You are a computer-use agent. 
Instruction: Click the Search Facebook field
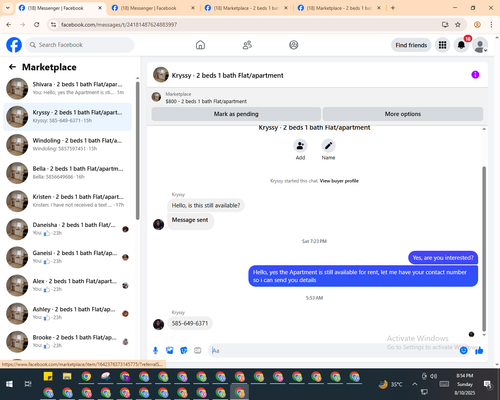[x=80, y=45]
